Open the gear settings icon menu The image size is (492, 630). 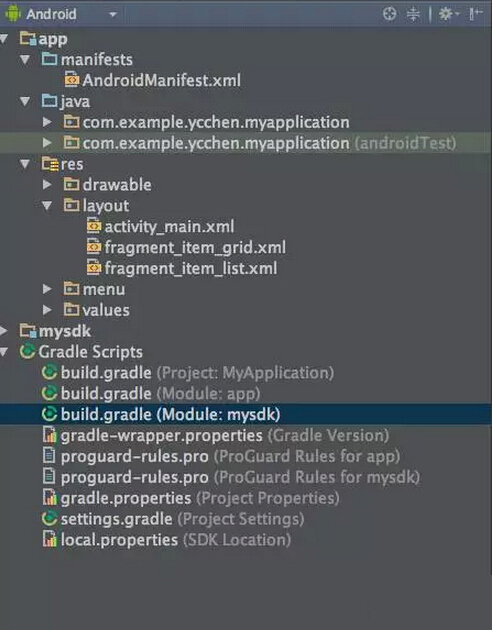click(x=448, y=14)
